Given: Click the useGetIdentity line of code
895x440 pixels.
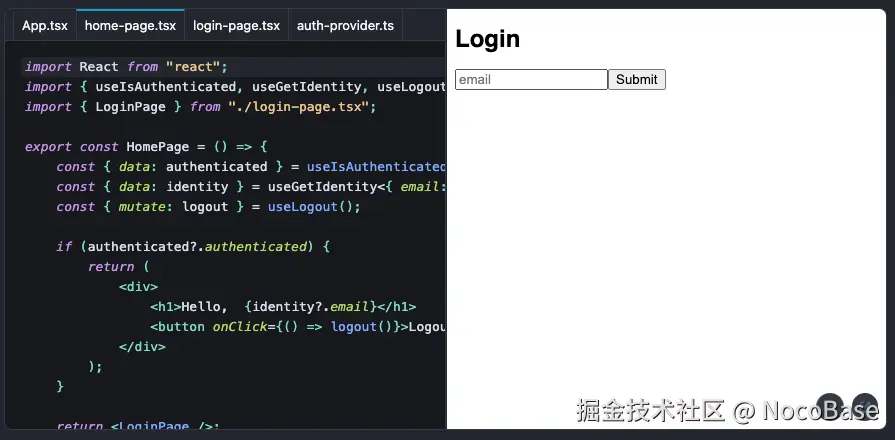Looking at the screenshot, I should (x=251, y=187).
